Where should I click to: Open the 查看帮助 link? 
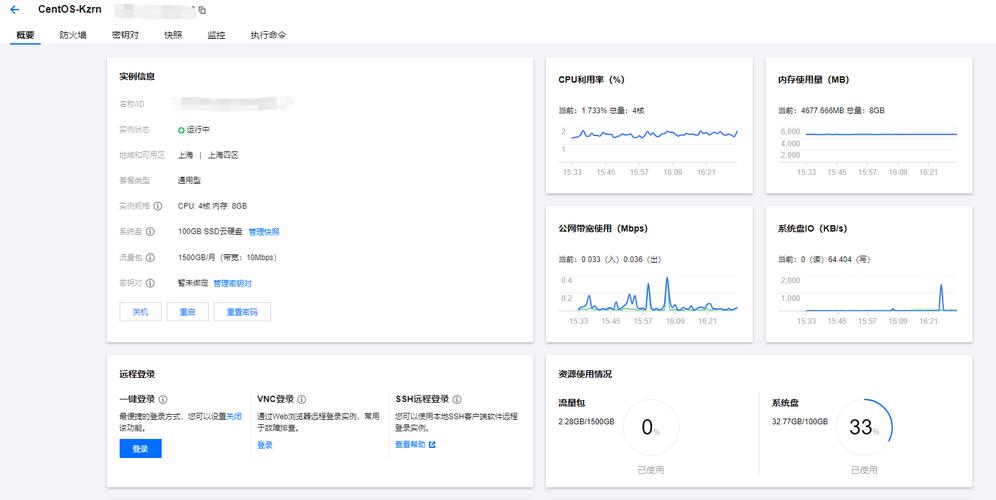pos(410,445)
